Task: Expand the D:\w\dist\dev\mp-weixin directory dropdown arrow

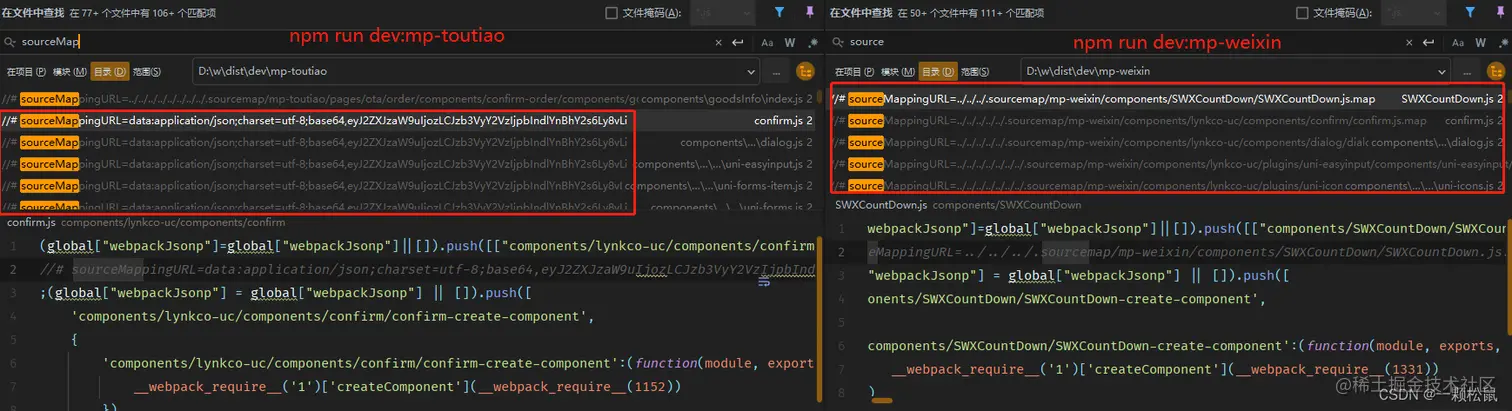Action: click(x=1442, y=72)
